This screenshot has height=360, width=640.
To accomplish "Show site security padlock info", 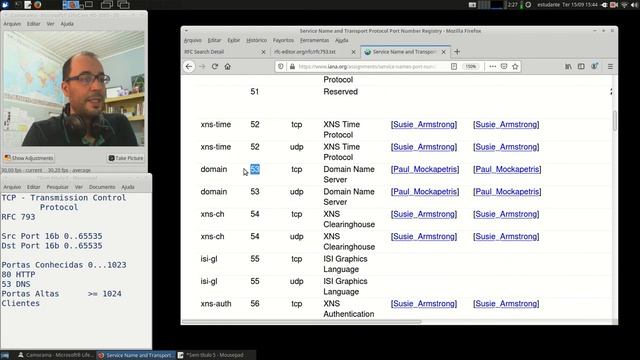I will (x=292, y=67).
